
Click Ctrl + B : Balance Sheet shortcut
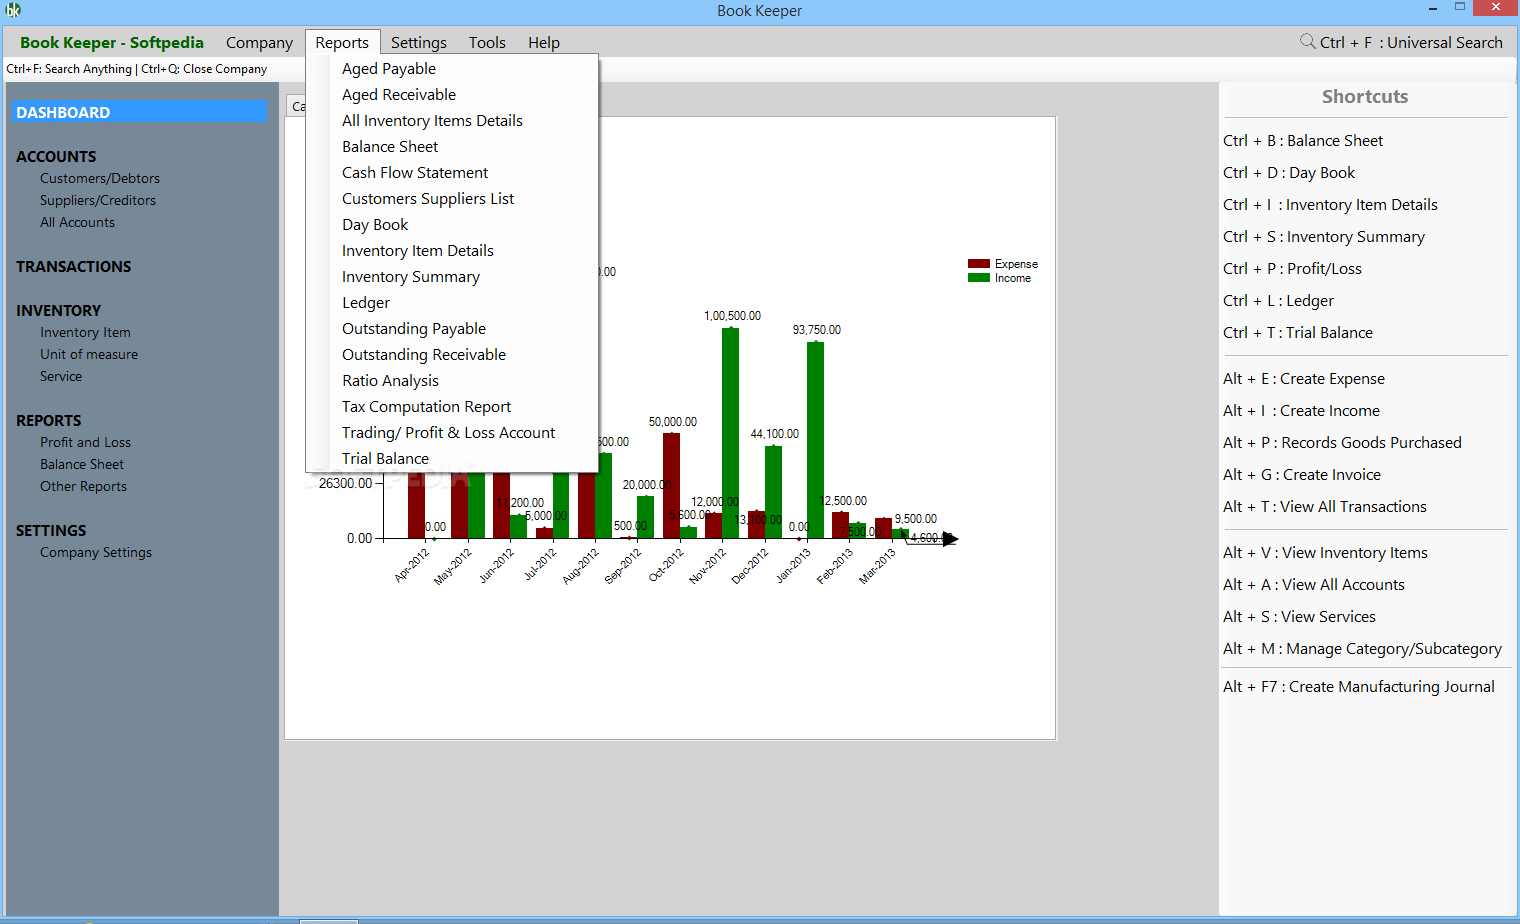pos(1303,140)
